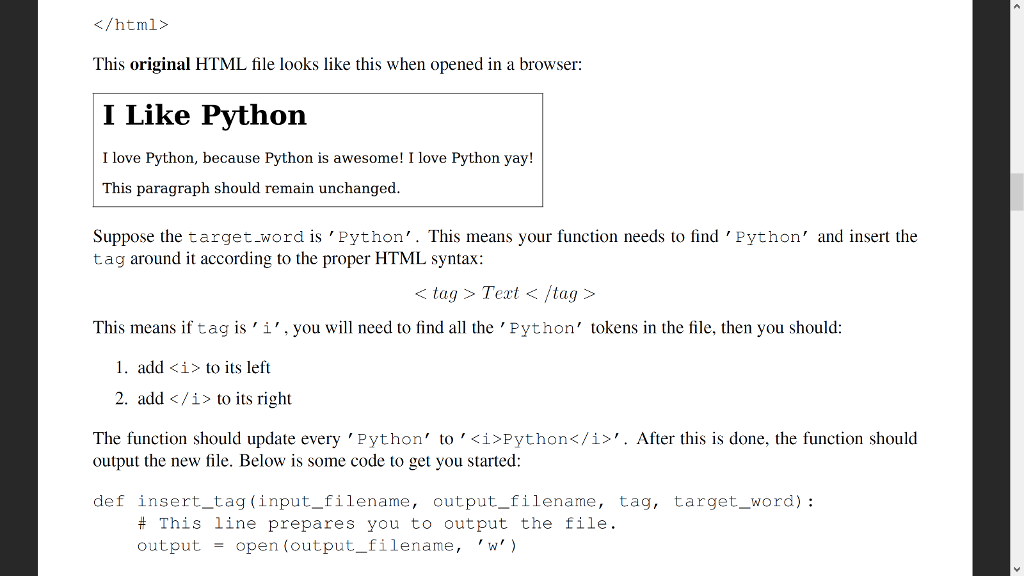Click the scroll up arrow
This screenshot has width=1024, height=576.
pos(1016,8)
